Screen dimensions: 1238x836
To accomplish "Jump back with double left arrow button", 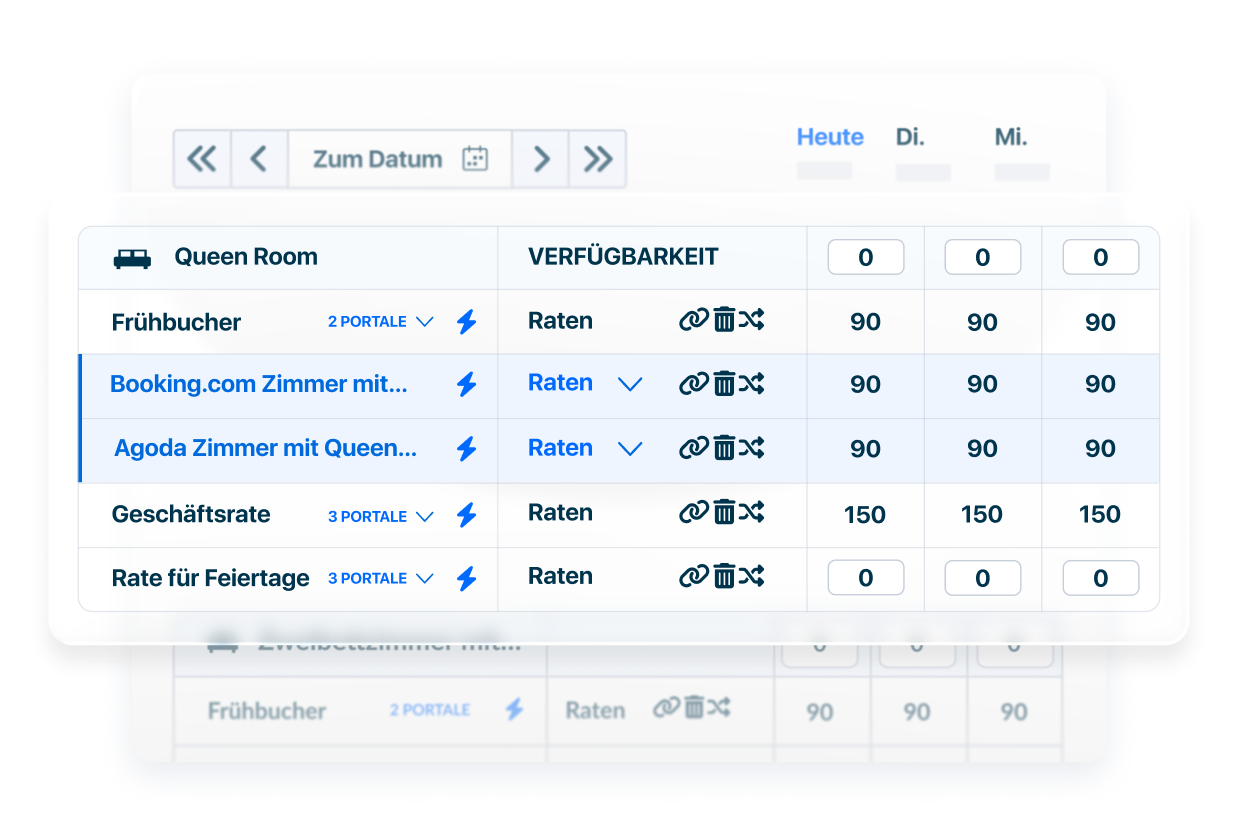I will point(202,159).
